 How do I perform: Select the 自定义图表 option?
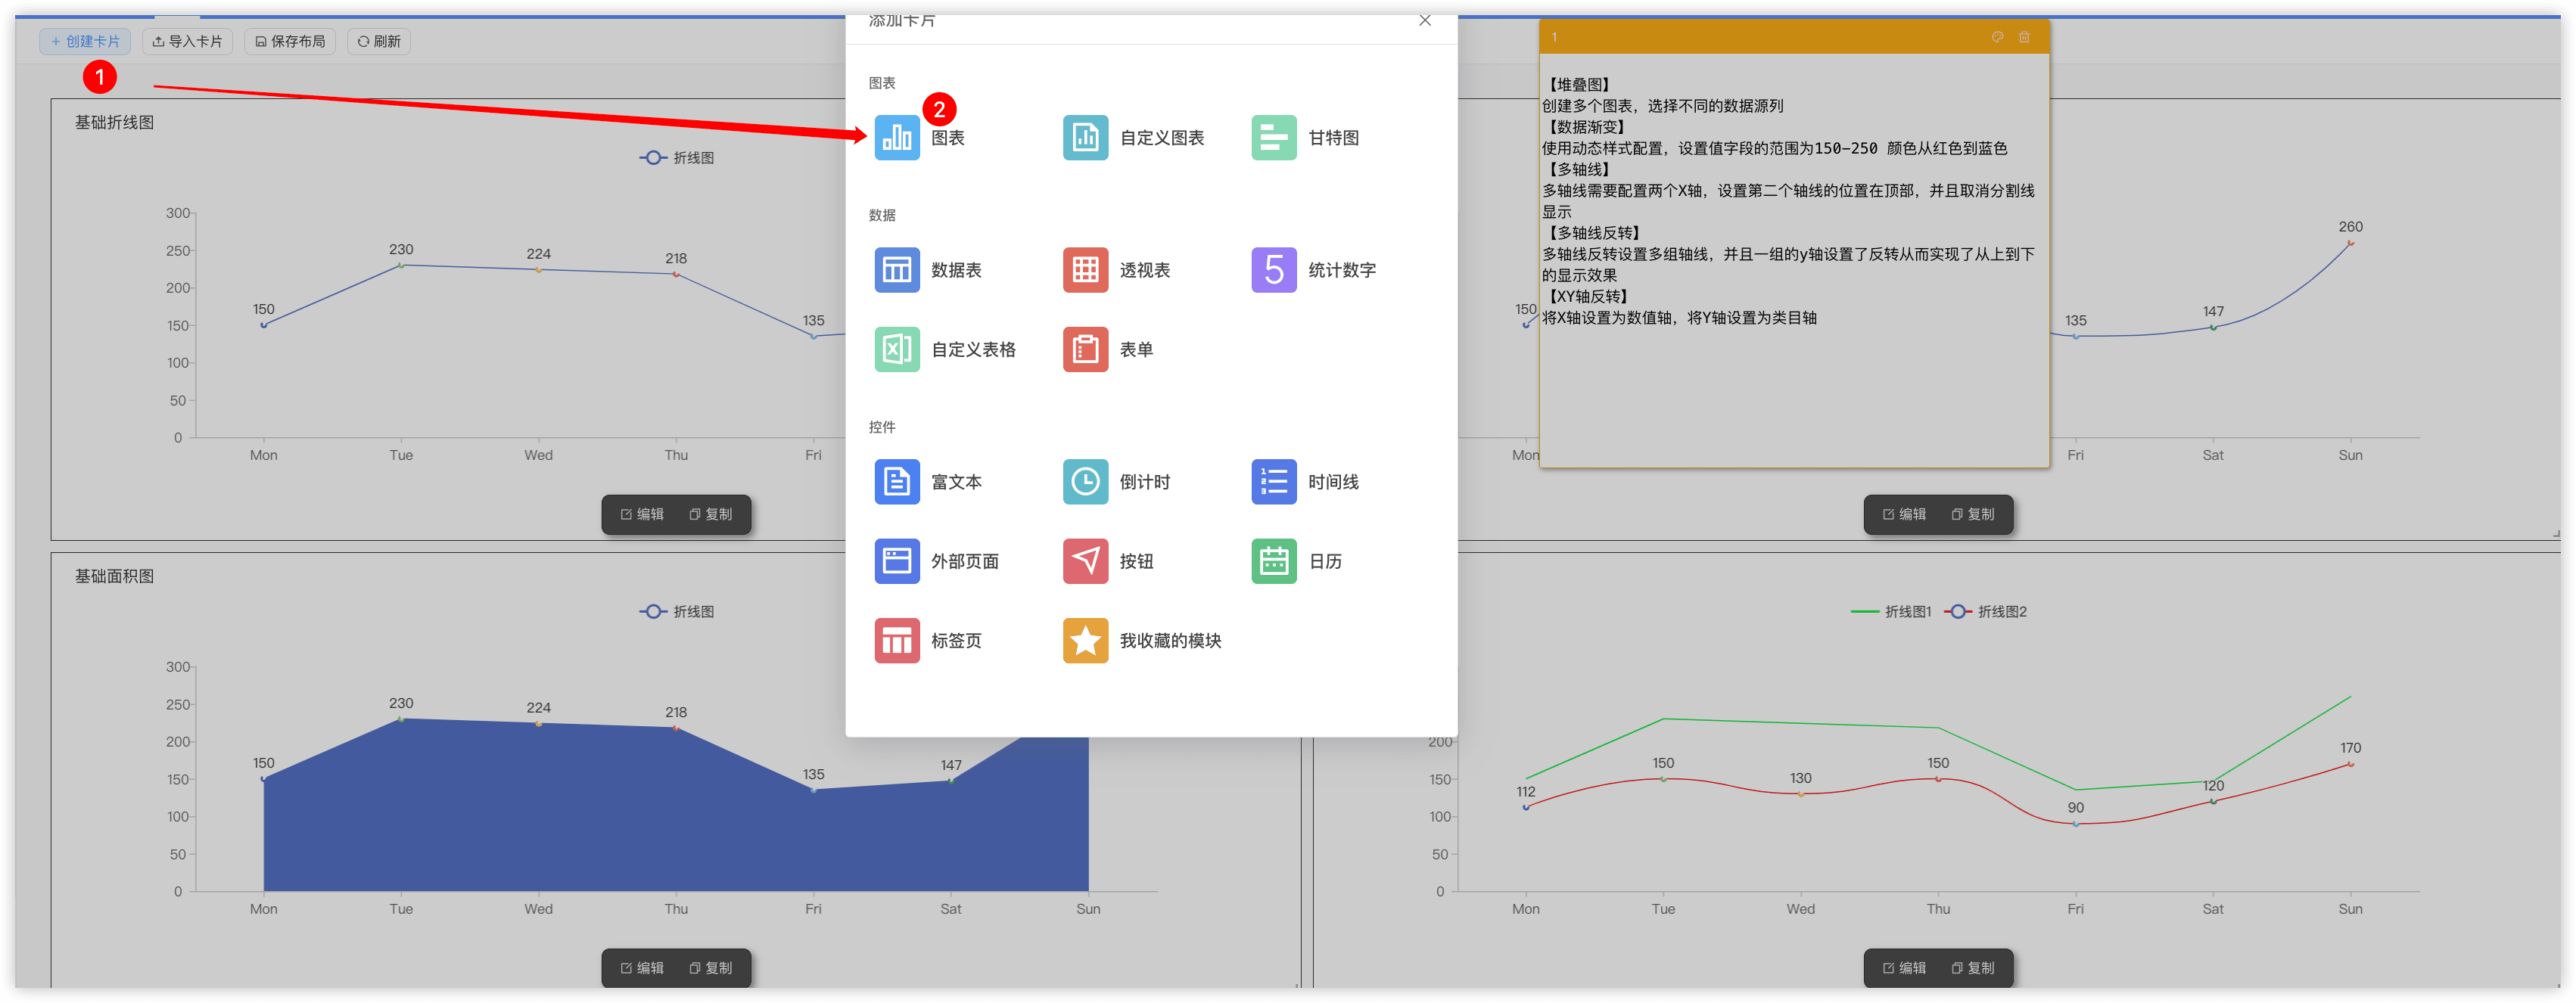(1140, 137)
